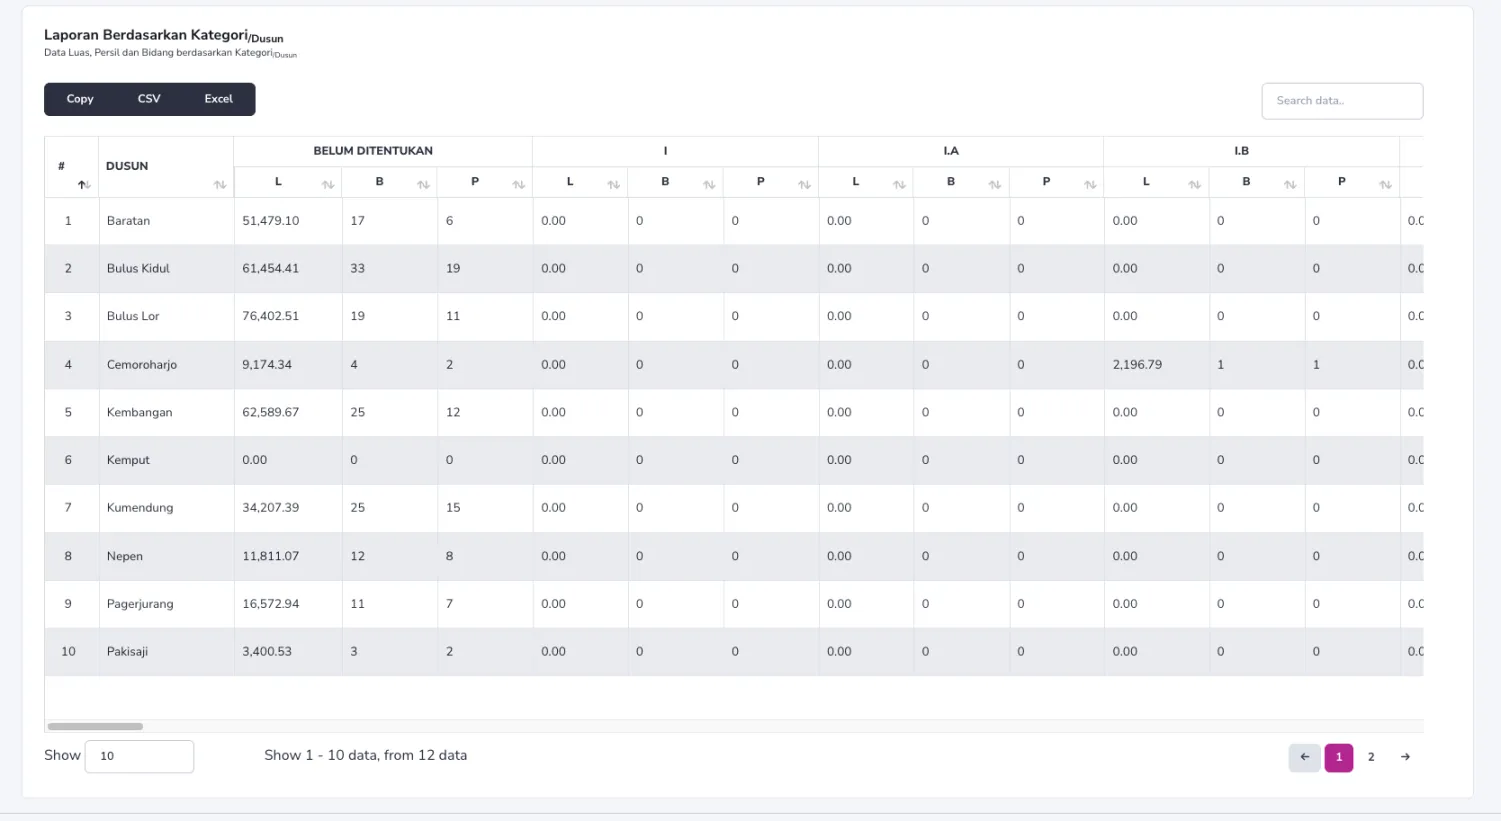Viewport: 1501px width, 821px height.
Task: Export the table as CSV
Action: [149, 99]
